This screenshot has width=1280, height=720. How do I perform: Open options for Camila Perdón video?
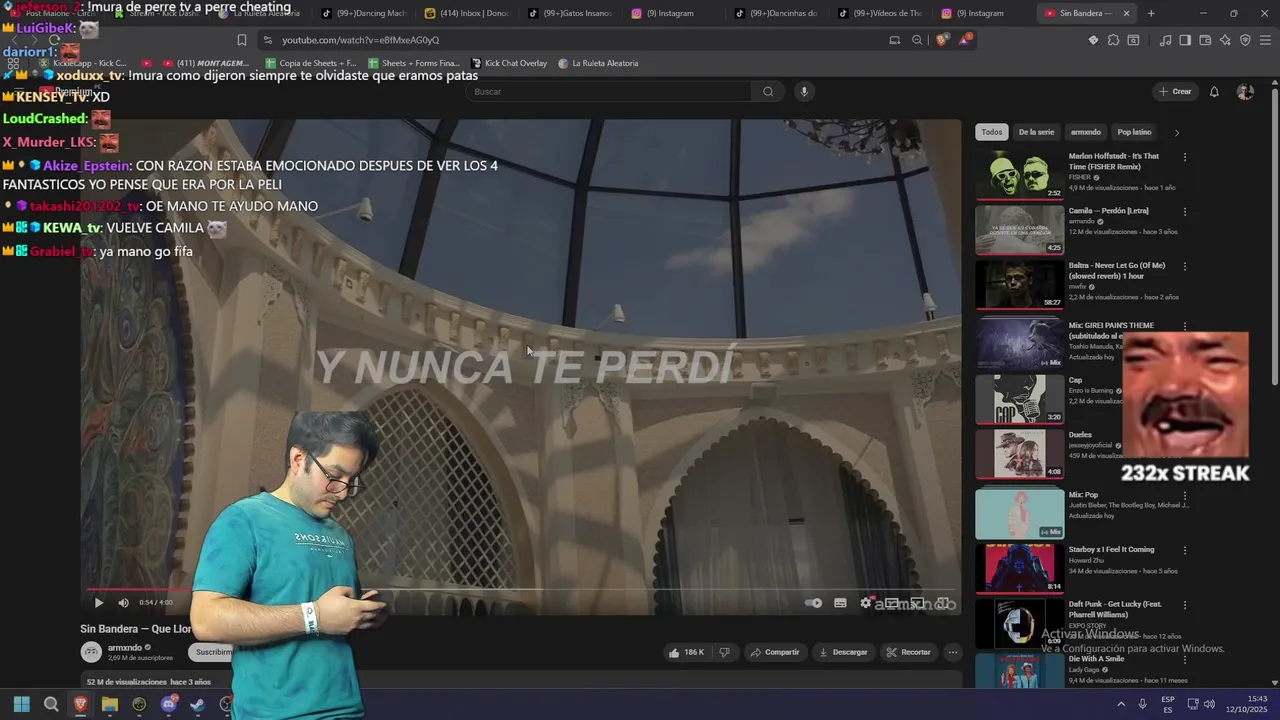1185,212
